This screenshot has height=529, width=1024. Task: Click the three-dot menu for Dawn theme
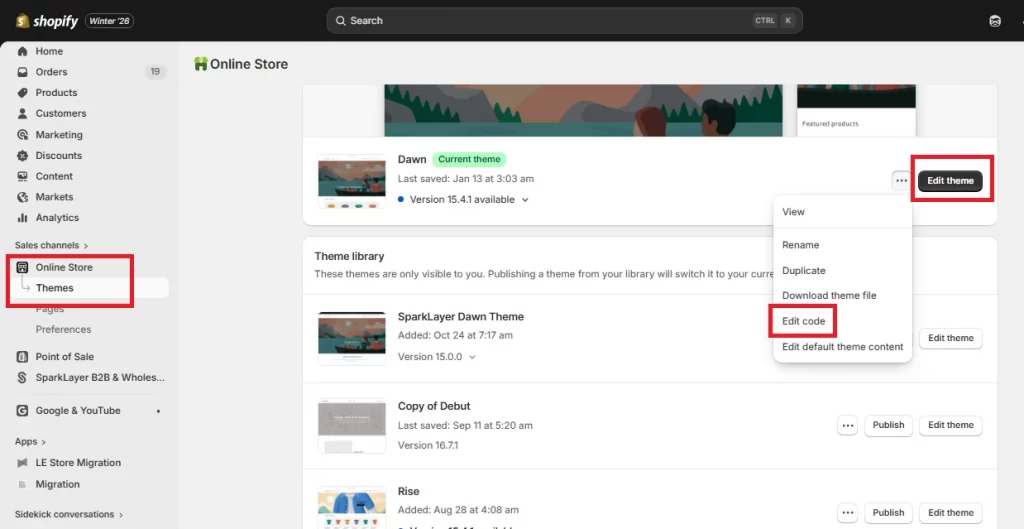click(x=902, y=181)
